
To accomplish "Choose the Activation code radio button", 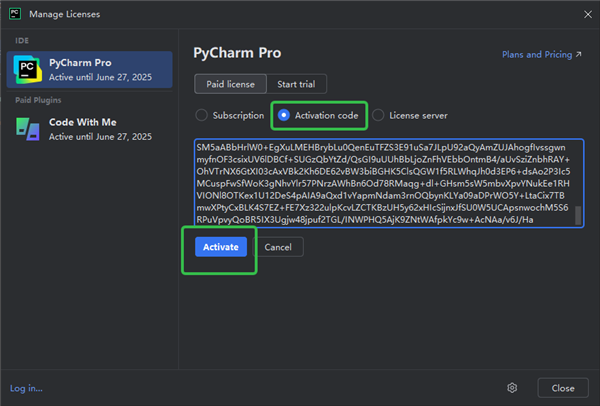I will 284,115.
